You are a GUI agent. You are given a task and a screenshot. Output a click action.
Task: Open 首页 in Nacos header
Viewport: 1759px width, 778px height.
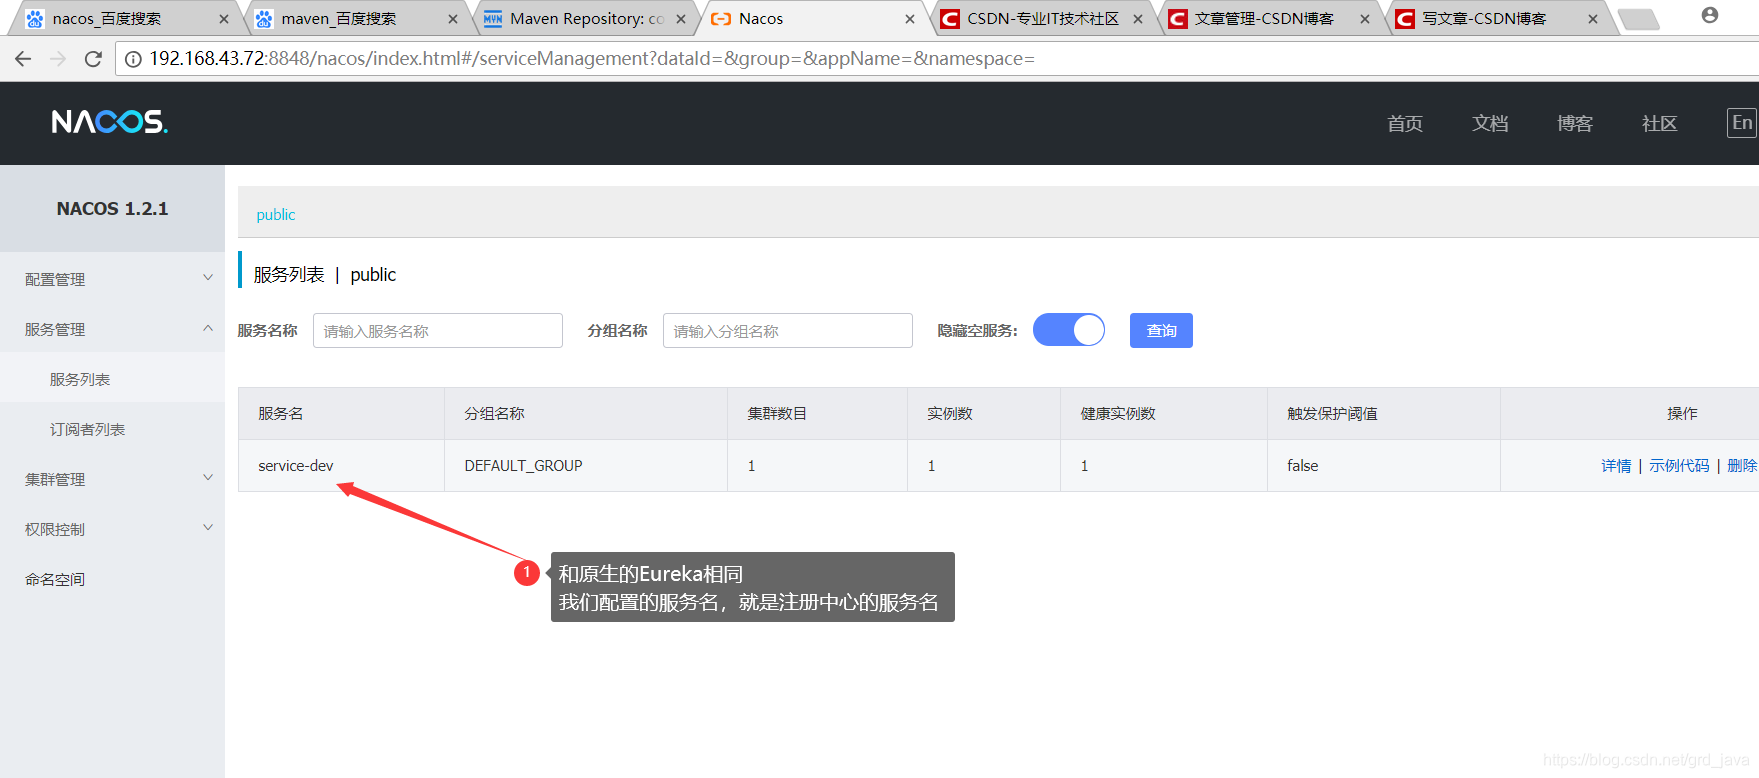[1405, 123]
